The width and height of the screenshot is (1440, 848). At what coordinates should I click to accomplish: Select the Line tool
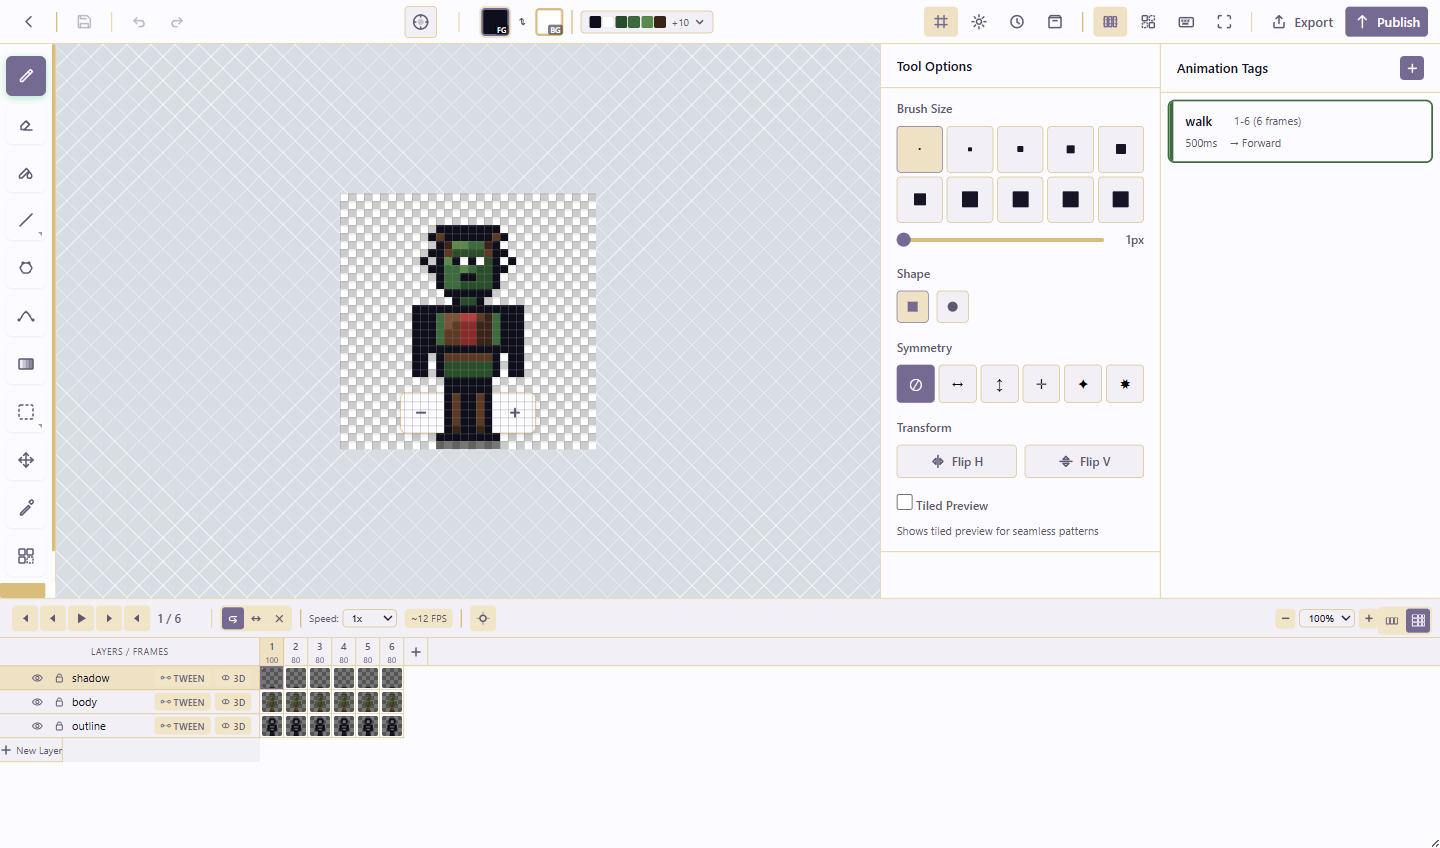pos(26,220)
